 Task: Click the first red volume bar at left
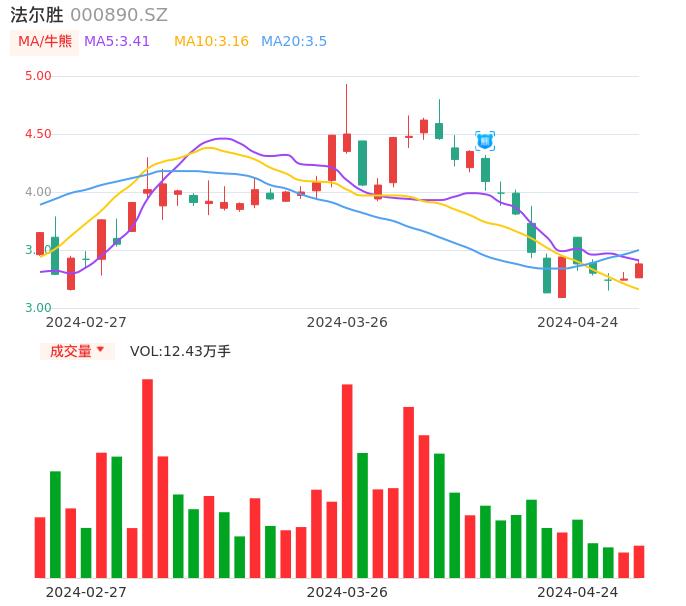40,547
